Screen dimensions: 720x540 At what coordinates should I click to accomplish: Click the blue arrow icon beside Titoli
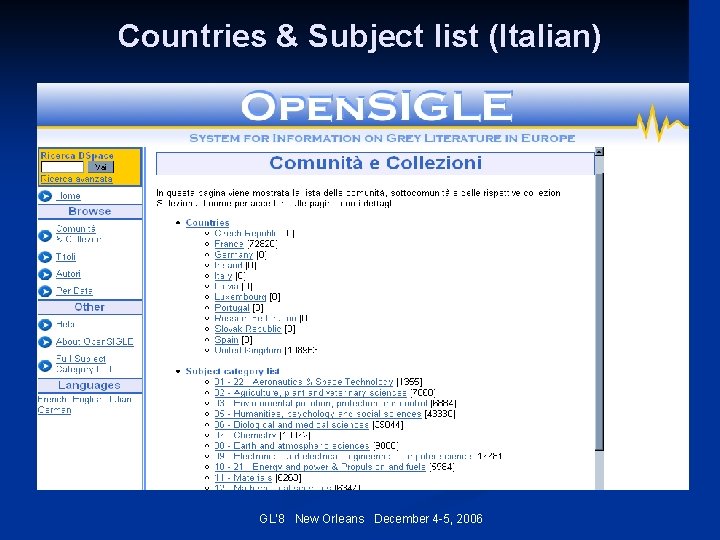tap(45, 257)
